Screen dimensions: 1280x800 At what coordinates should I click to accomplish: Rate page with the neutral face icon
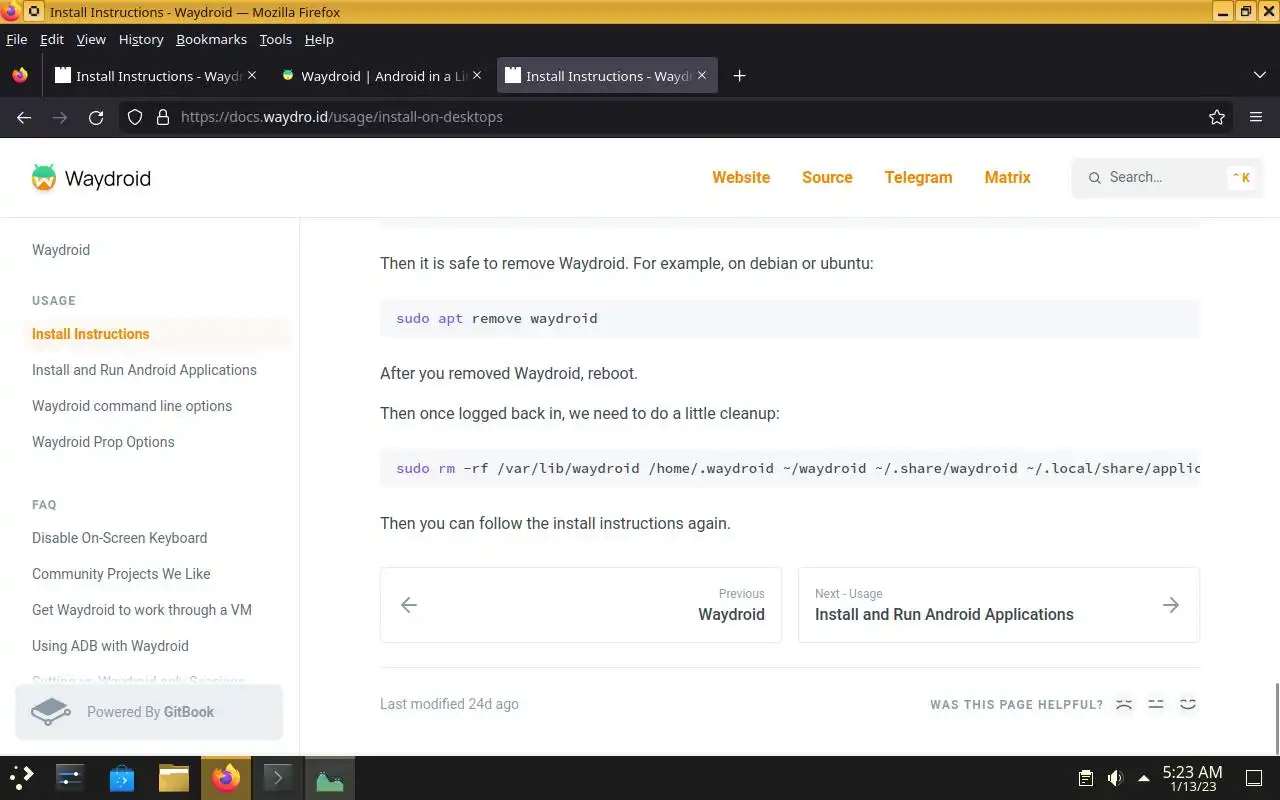click(x=1156, y=704)
